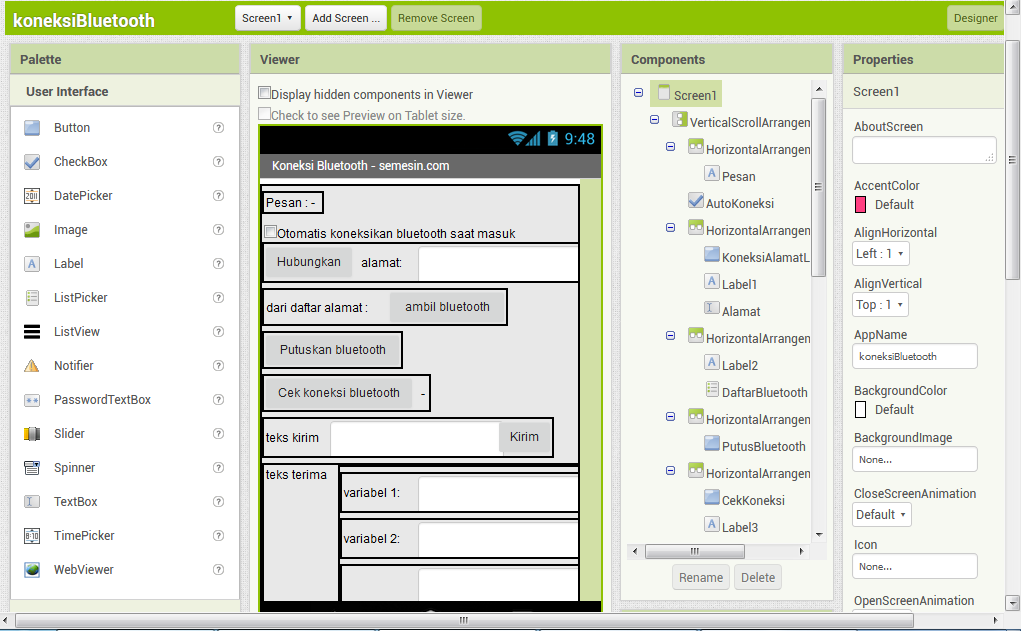This screenshot has height=631, width=1021.
Task: Select the Button component icon in Palette
Action: point(32,128)
